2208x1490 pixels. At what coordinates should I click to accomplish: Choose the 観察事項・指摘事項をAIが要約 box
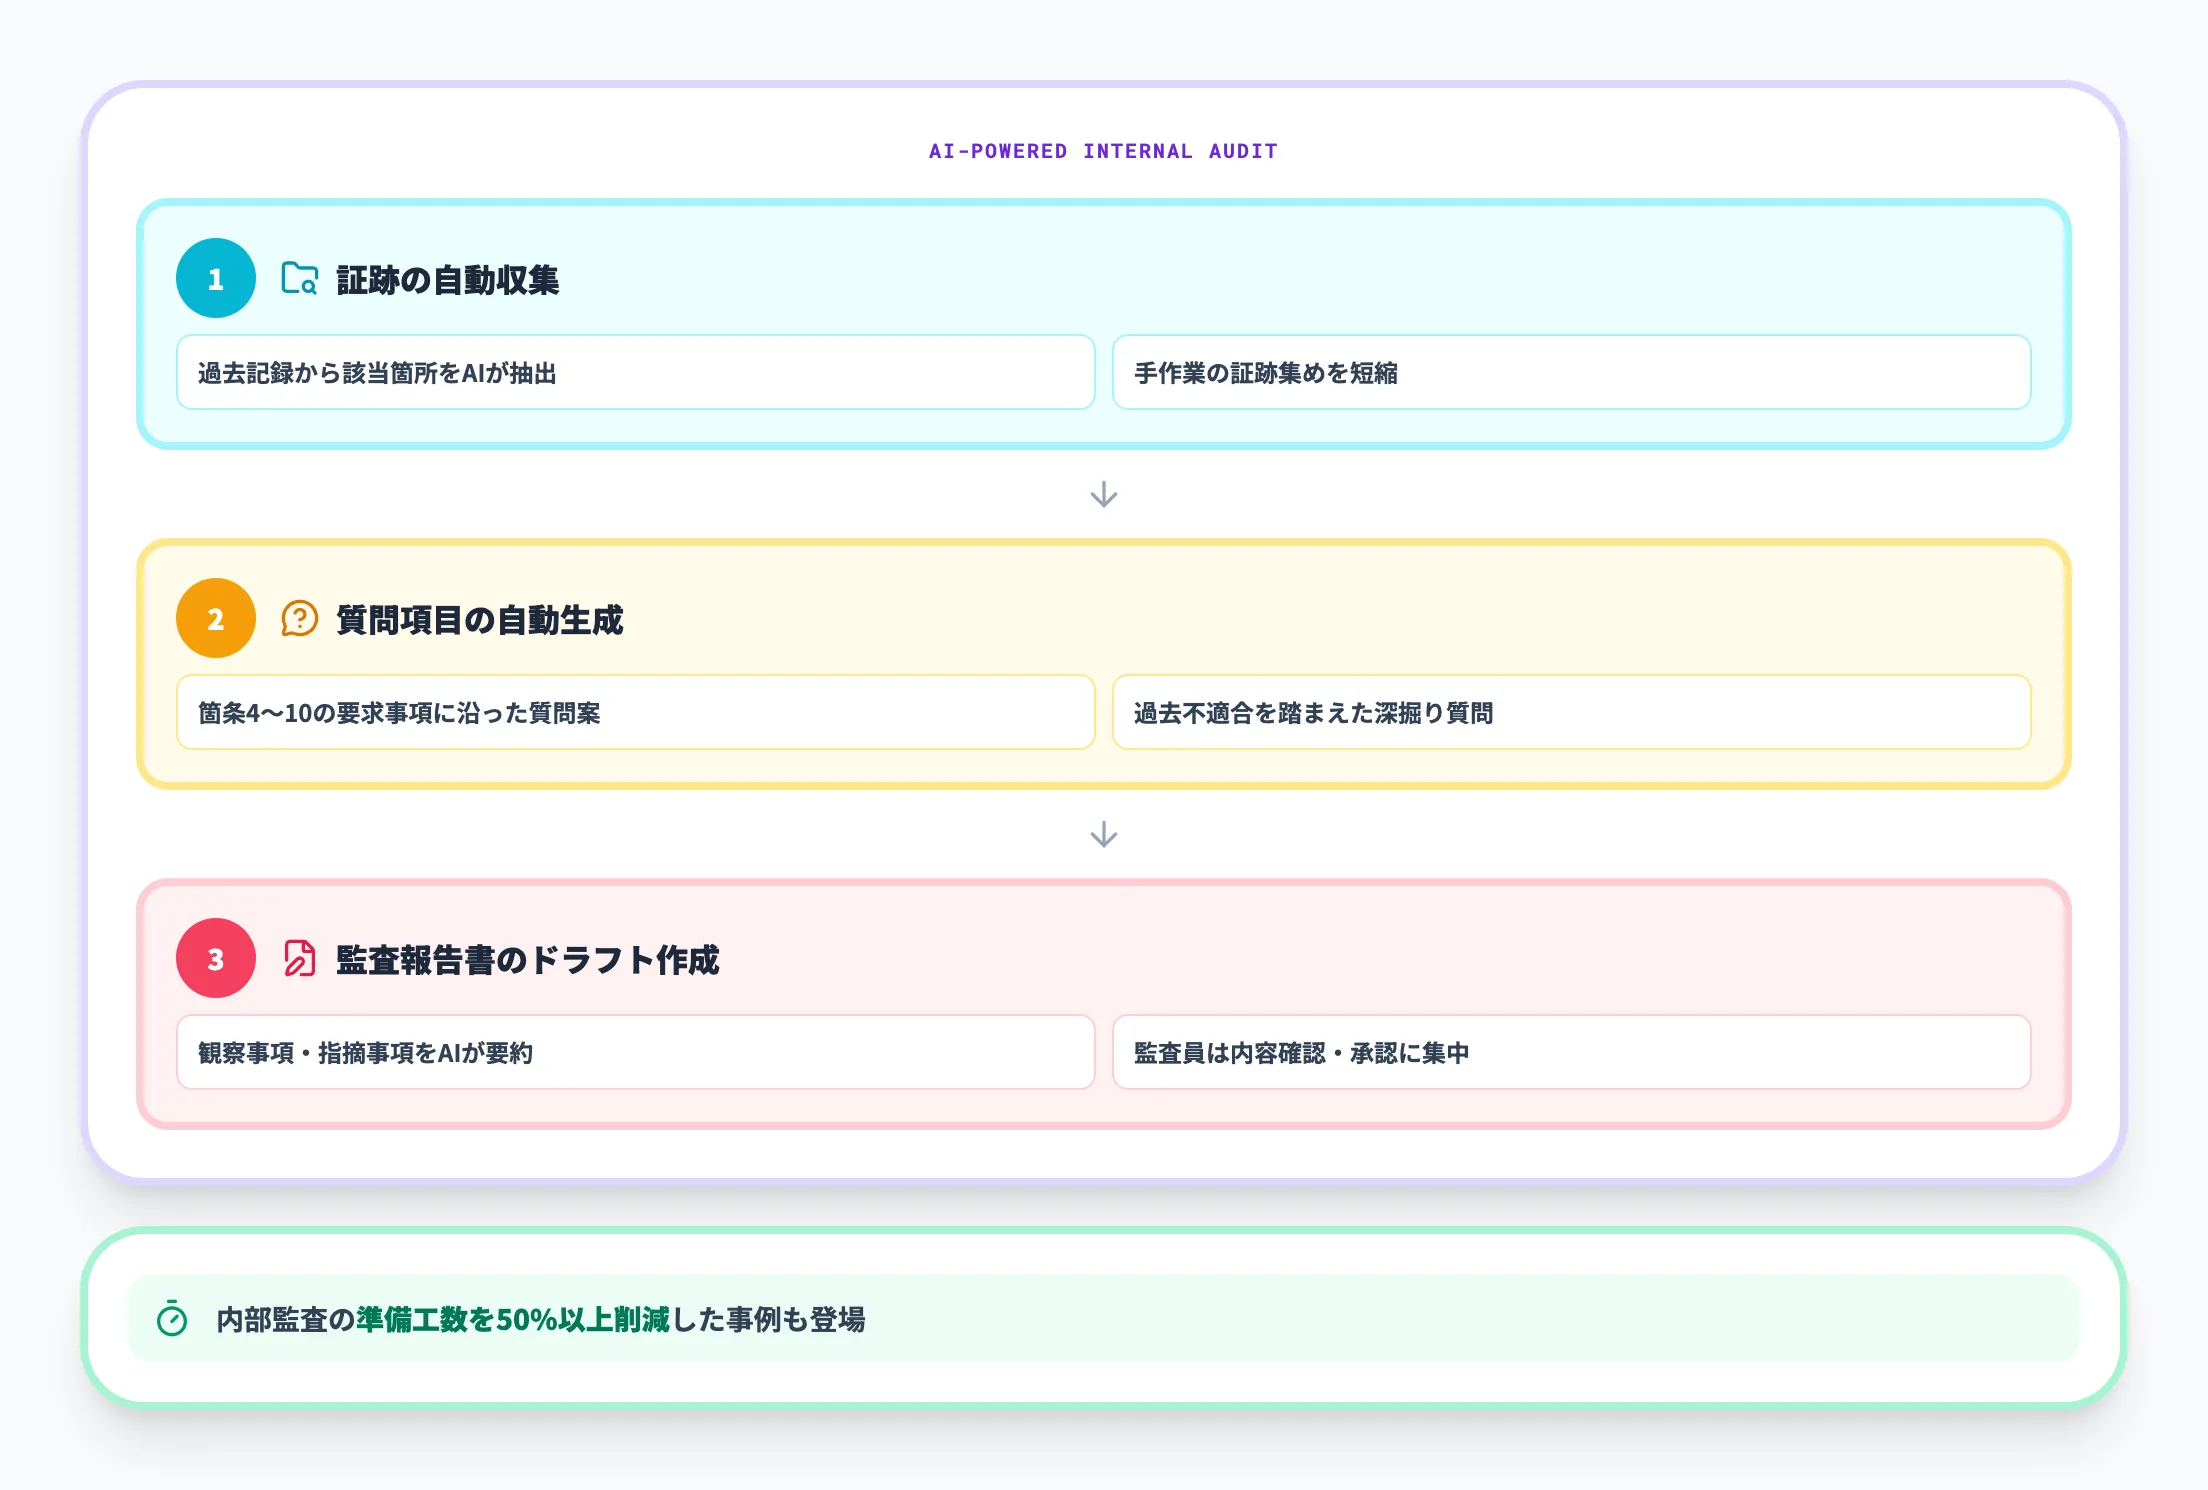tap(635, 1053)
